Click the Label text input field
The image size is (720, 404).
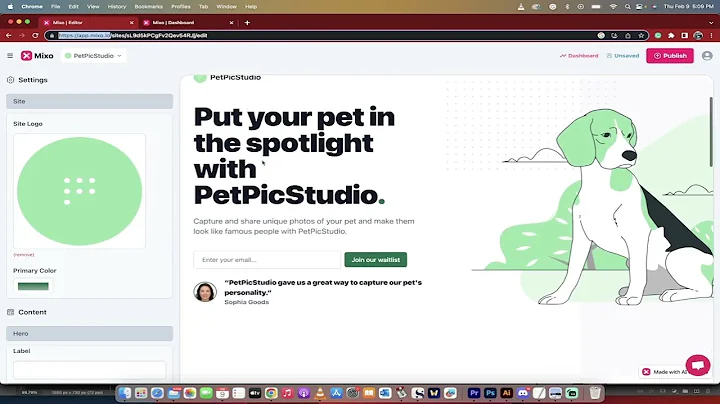[x=90, y=370]
